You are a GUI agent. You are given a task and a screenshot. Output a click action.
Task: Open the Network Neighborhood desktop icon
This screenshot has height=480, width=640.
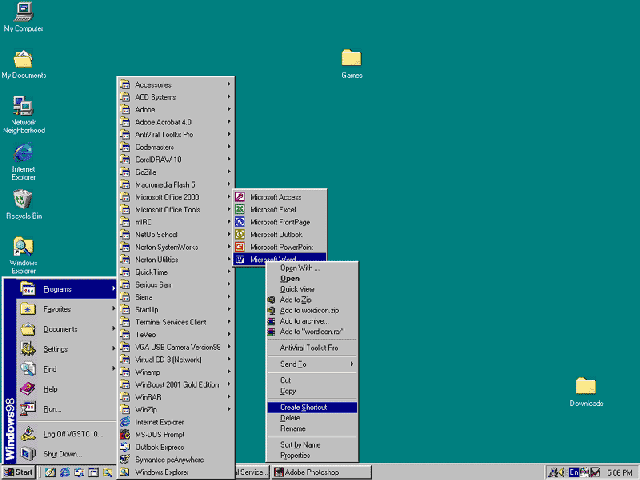pyautogui.click(x=24, y=115)
